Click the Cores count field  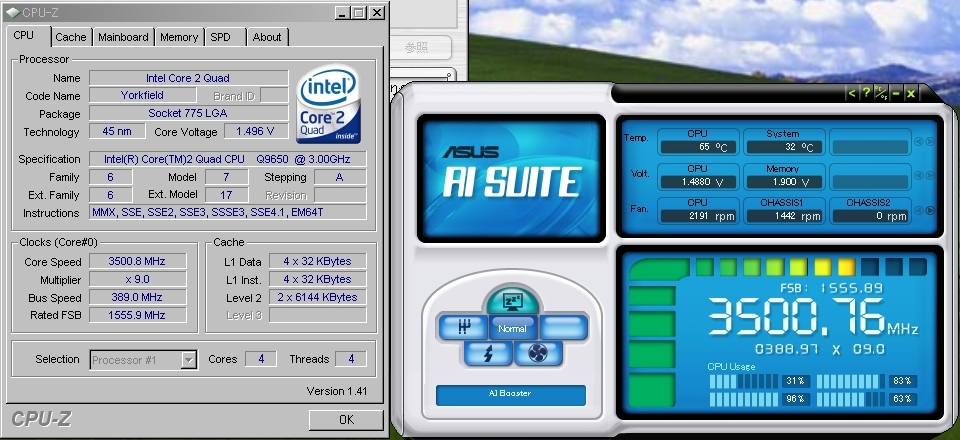coord(261,359)
